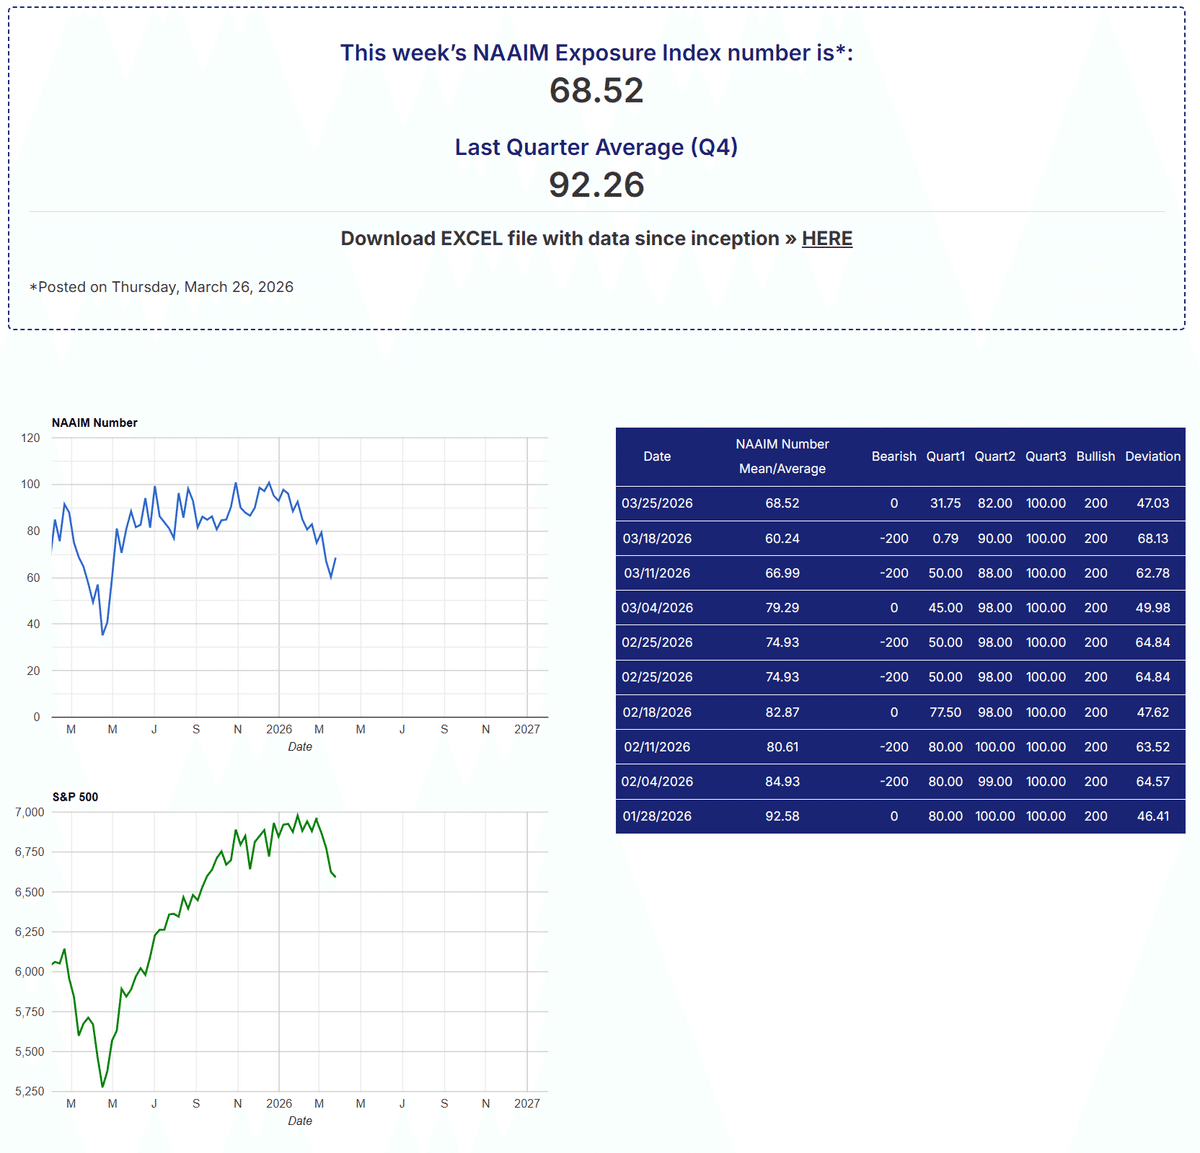
Task: Select the 02/04/2026 date cell
Action: [657, 782]
